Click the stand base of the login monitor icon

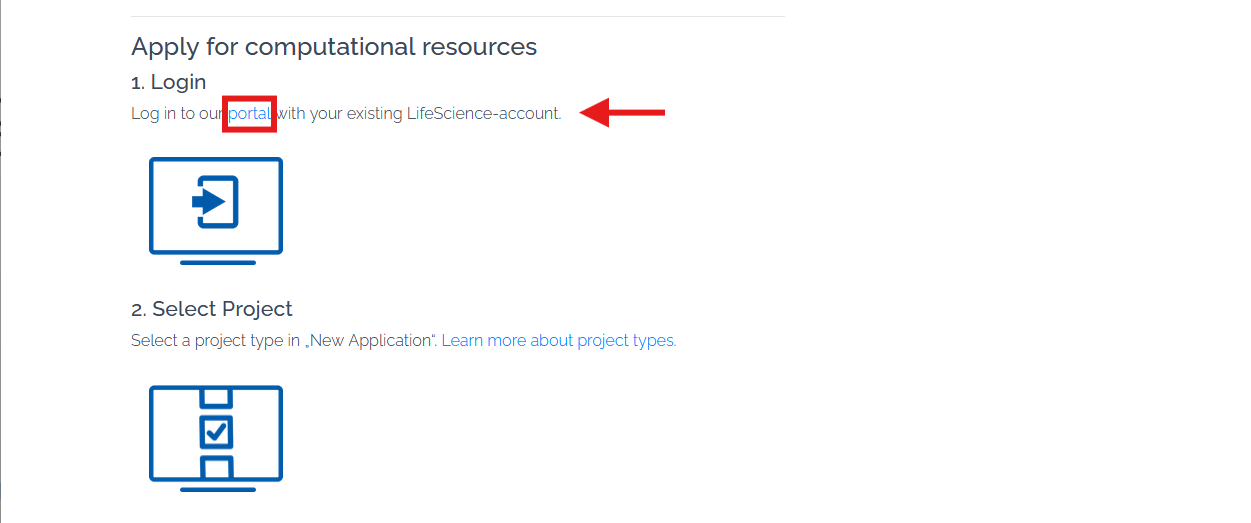click(x=217, y=262)
